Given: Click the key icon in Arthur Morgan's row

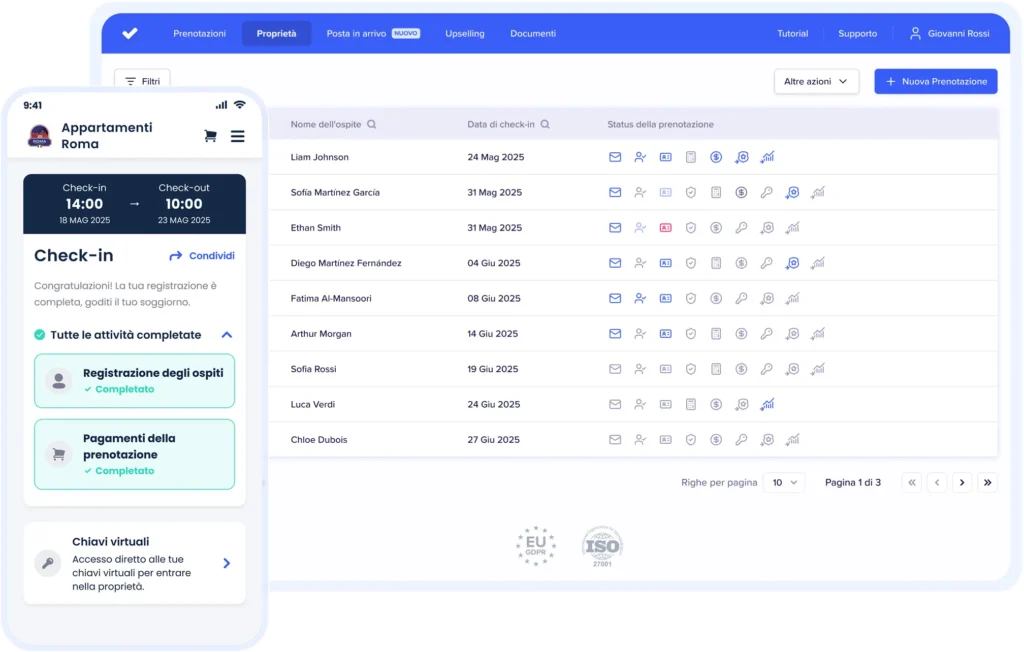Looking at the screenshot, I should click(x=767, y=334).
